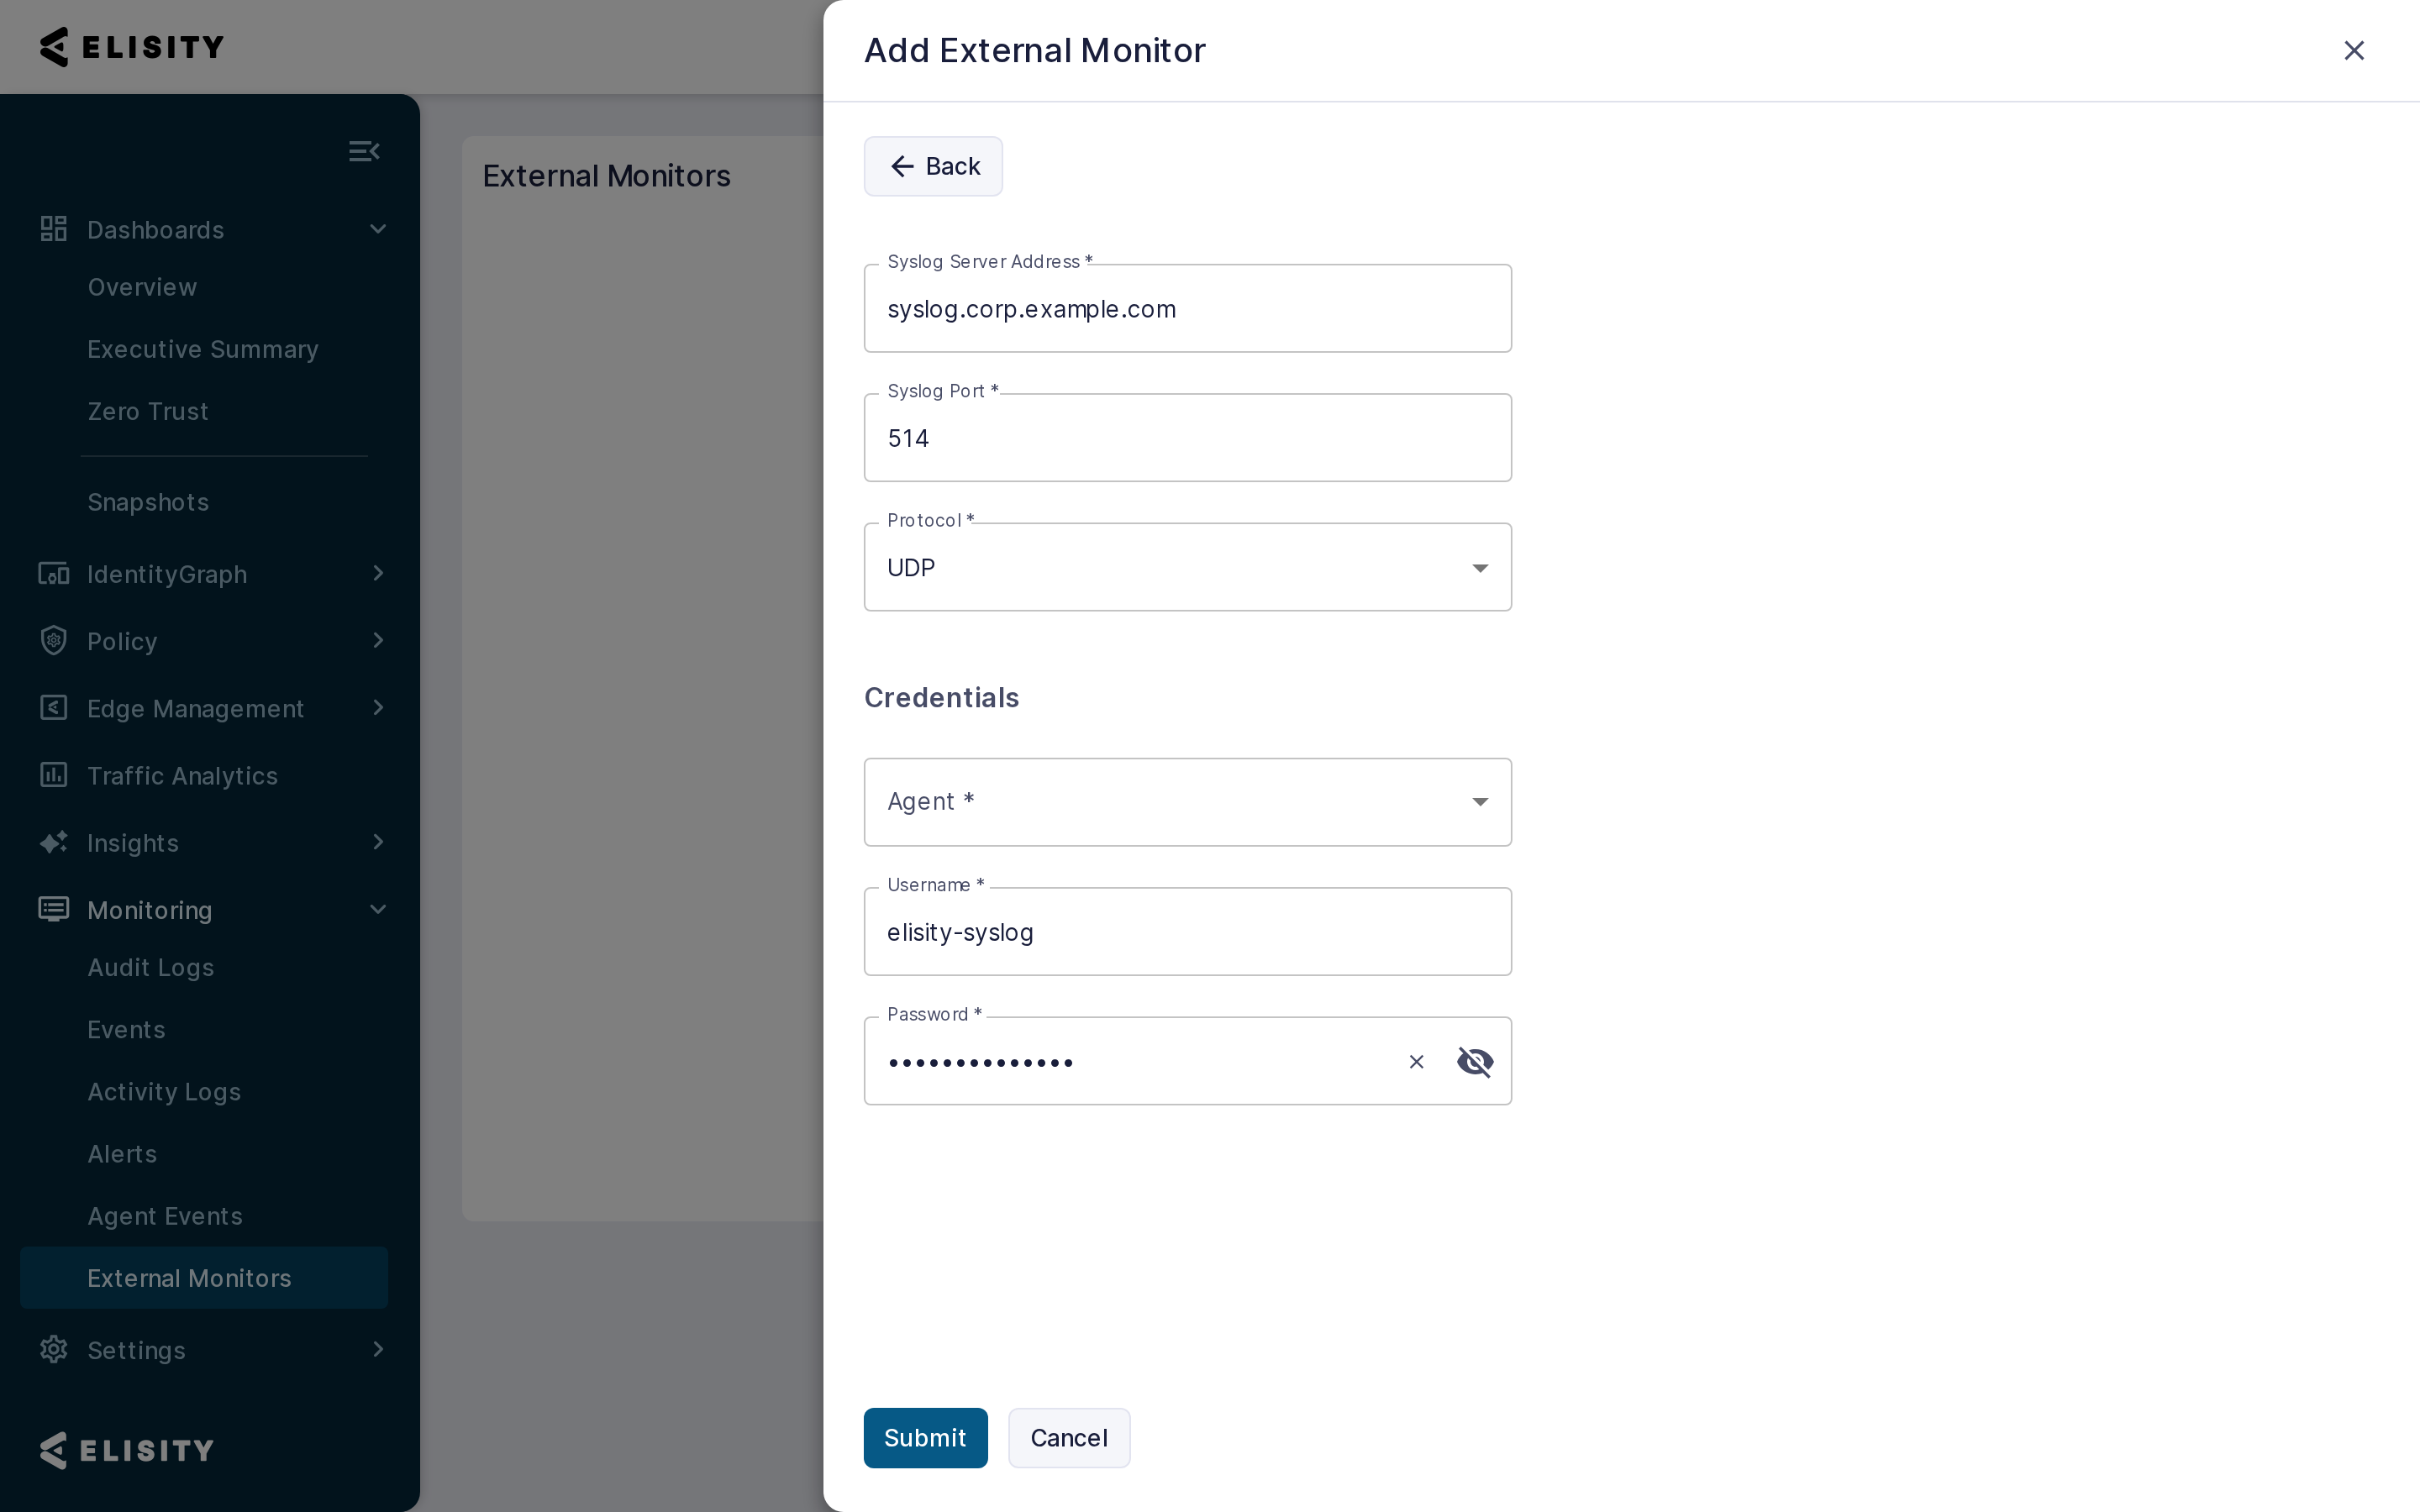Clear the password field with the X
The width and height of the screenshot is (2420, 1512).
1416,1061
